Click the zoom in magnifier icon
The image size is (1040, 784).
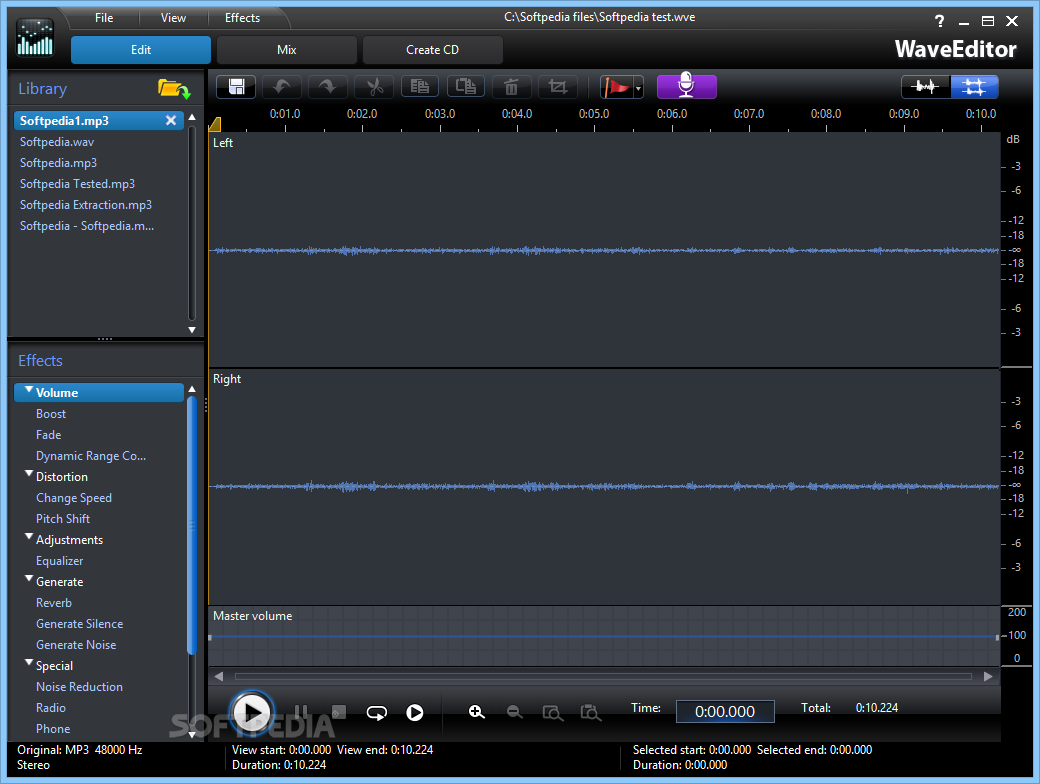pos(477,712)
